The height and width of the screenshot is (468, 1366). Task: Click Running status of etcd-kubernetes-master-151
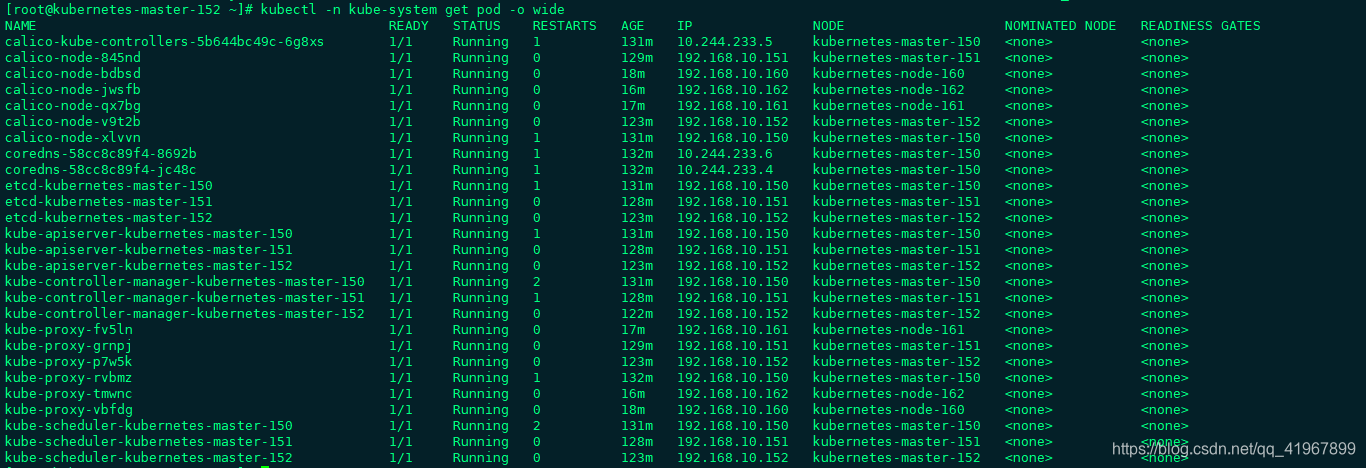[x=481, y=201]
